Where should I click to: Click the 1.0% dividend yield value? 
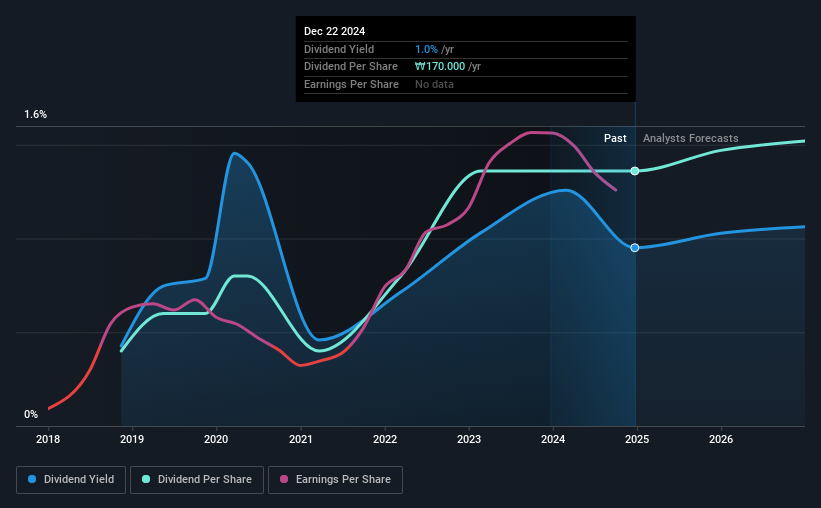point(426,49)
